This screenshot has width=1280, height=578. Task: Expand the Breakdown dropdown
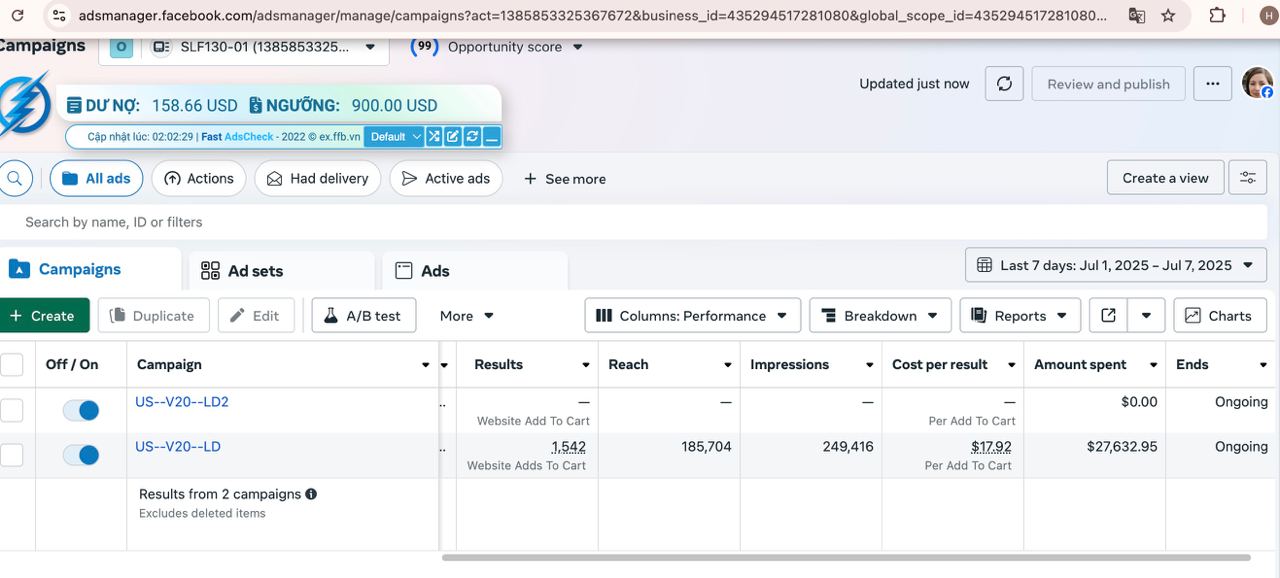click(x=880, y=316)
